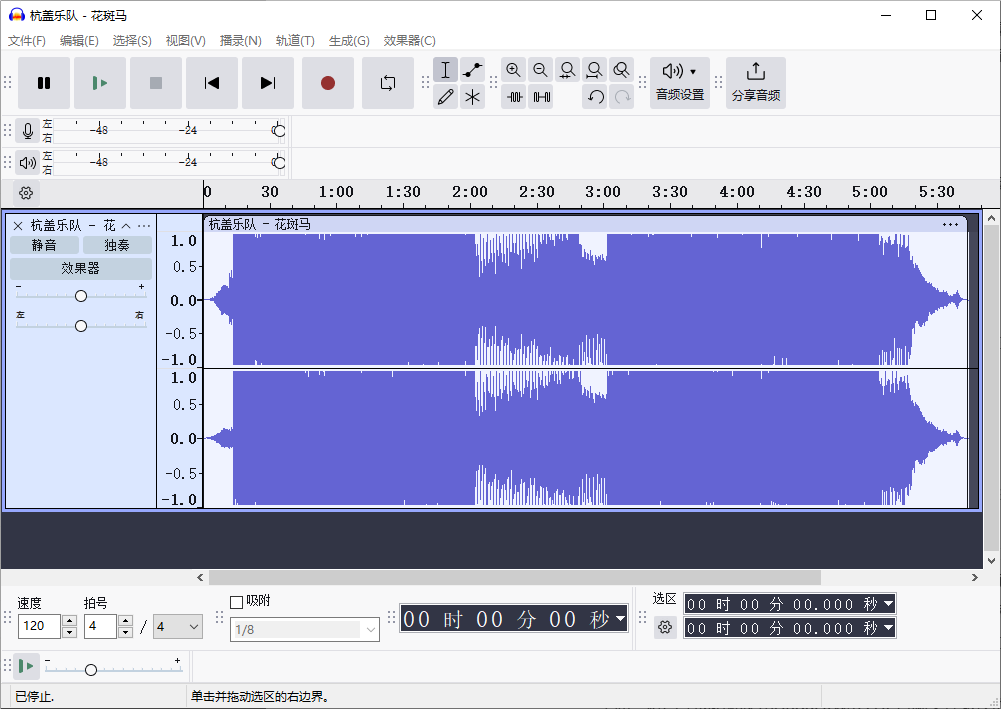Viewport: 1001px width, 709px height.
Task: Open the 轨道 track menu
Action: (295, 40)
